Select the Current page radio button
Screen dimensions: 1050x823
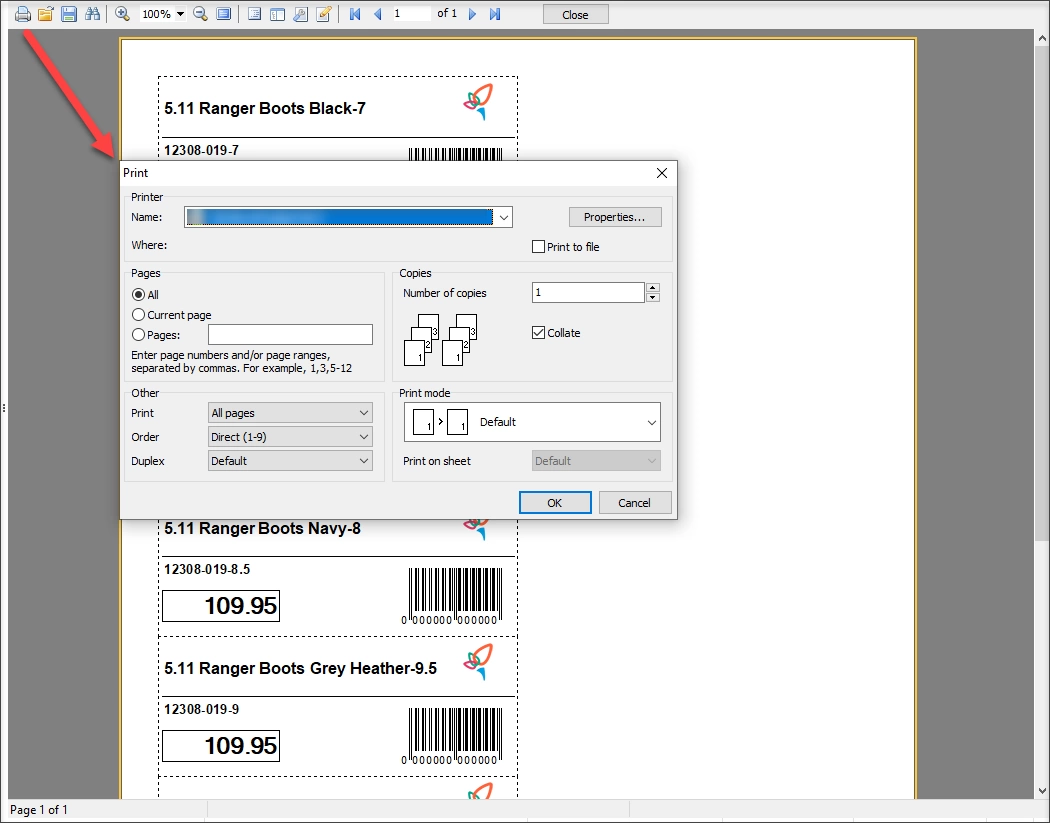coord(139,315)
